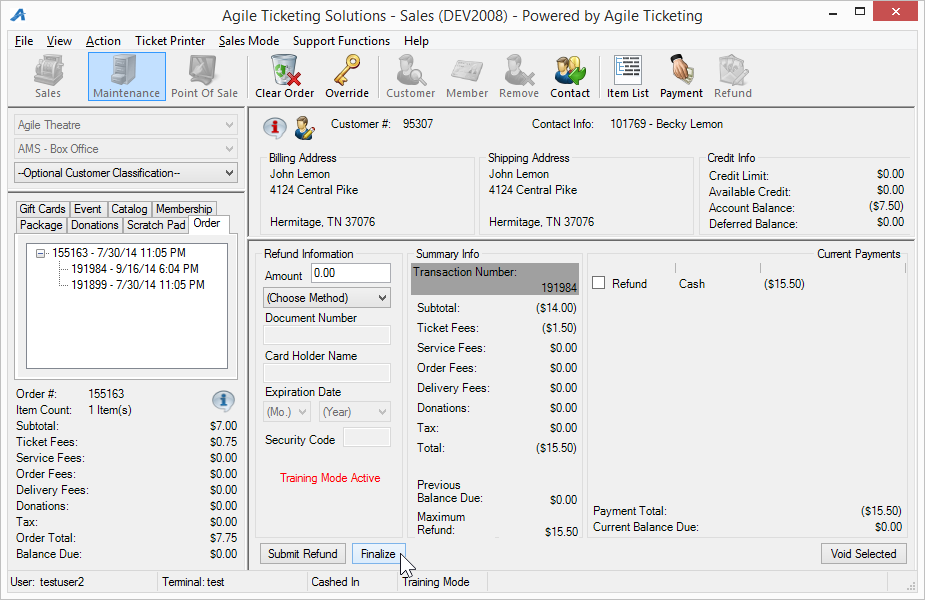Select the Order tab

tap(207, 224)
